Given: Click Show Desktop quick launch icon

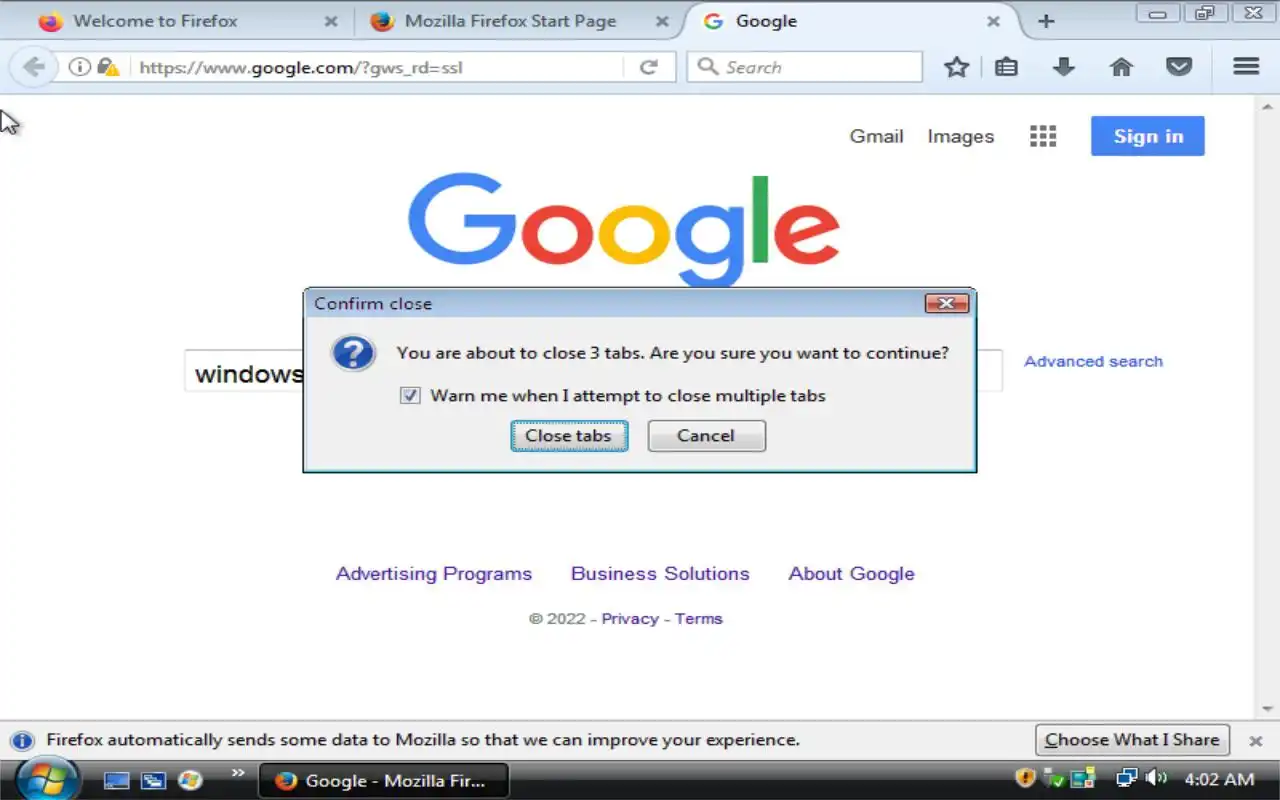Looking at the screenshot, I should (x=117, y=780).
